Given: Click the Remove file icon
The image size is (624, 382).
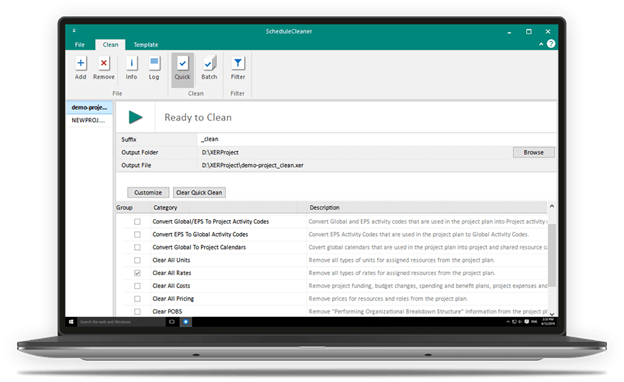Looking at the screenshot, I should (103, 63).
